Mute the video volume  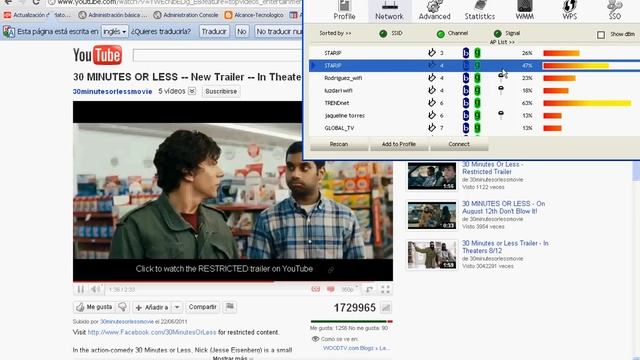[95, 289]
